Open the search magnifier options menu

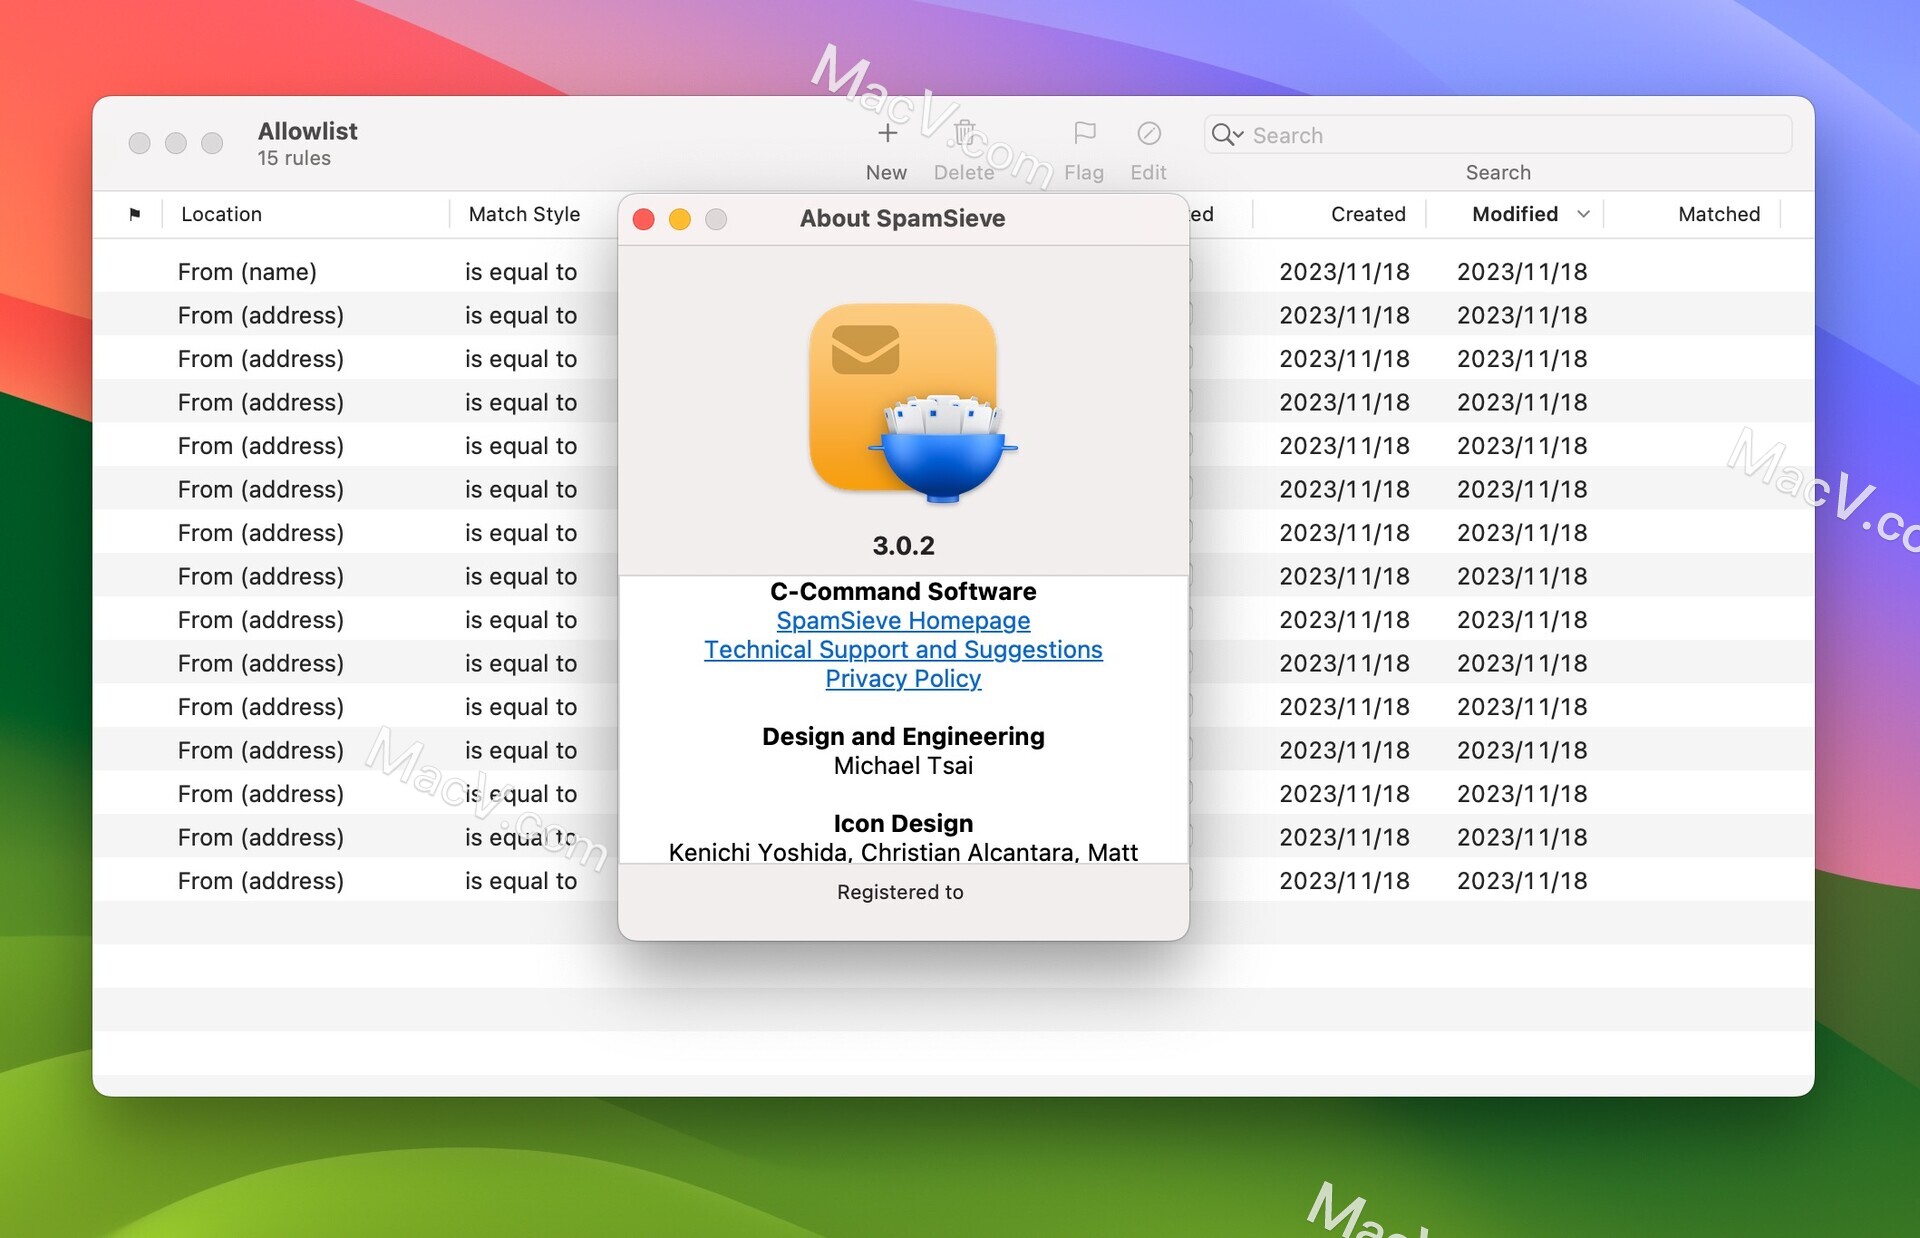coord(1227,134)
